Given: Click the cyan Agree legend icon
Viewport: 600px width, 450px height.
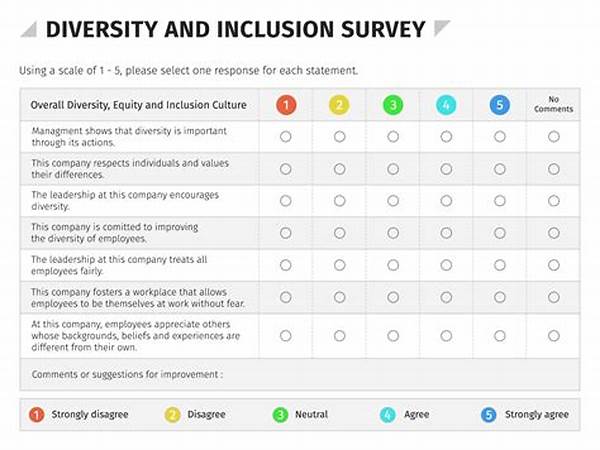Looking at the screenshot, I should [388, 414].
